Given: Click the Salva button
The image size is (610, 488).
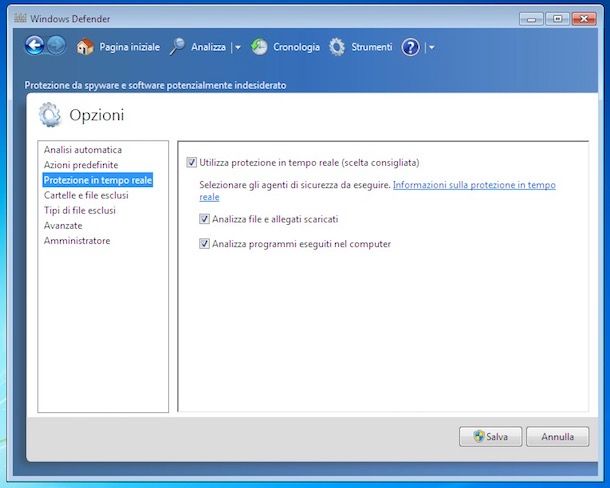Looking at the screenshot, I should click(x=491, y=437).
